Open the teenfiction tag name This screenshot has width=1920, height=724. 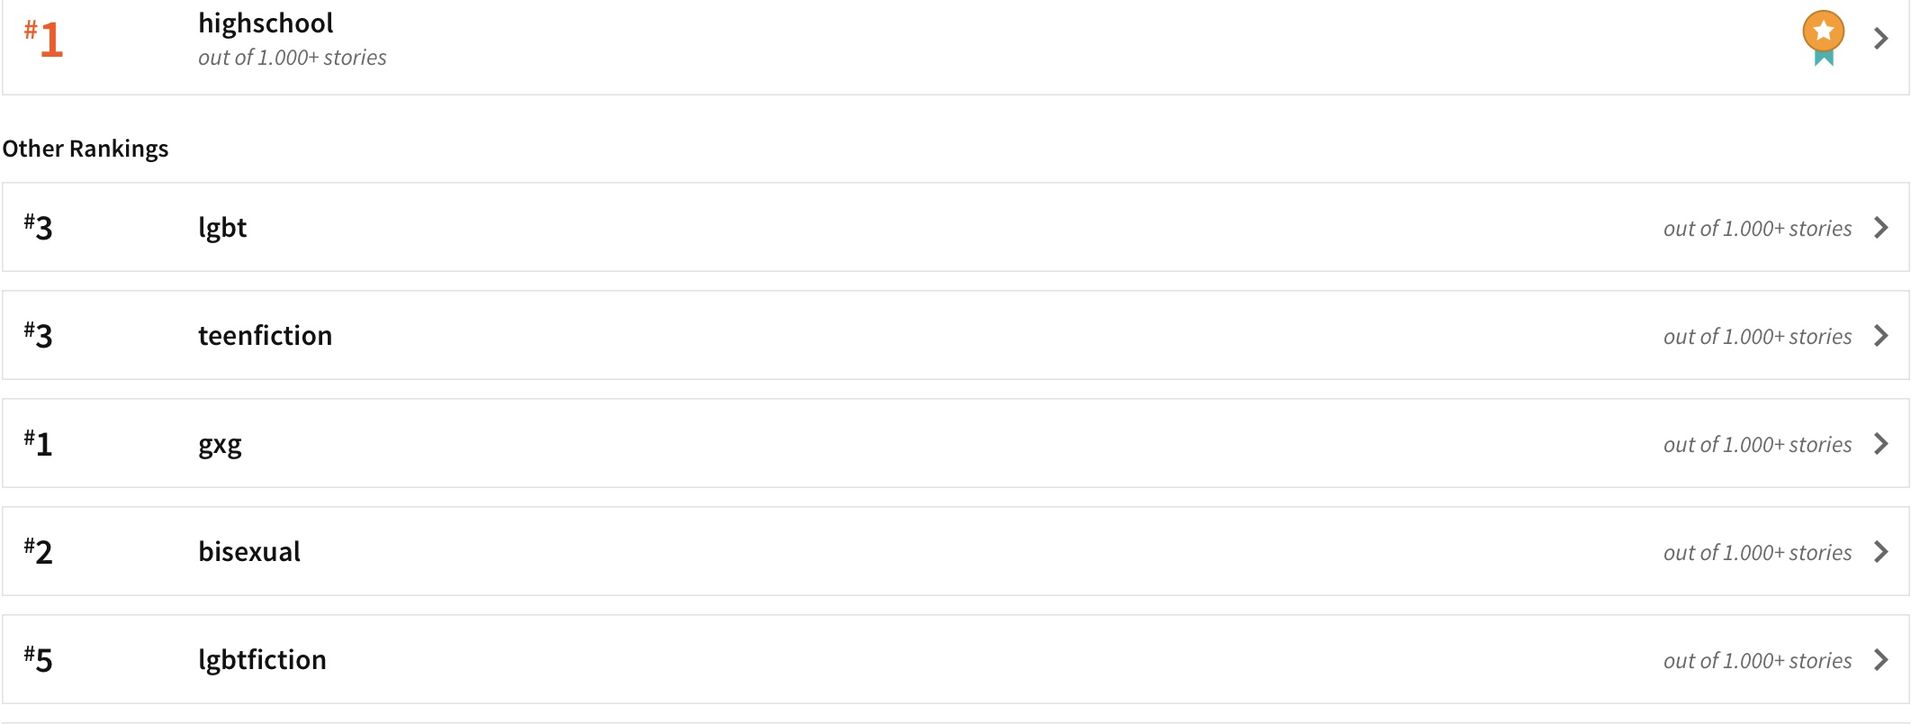(265, 335)
